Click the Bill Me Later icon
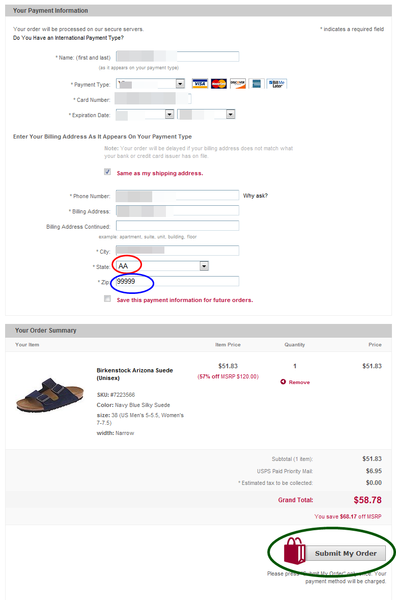Viewport: 396px width, 600px height. coord(277,83)
